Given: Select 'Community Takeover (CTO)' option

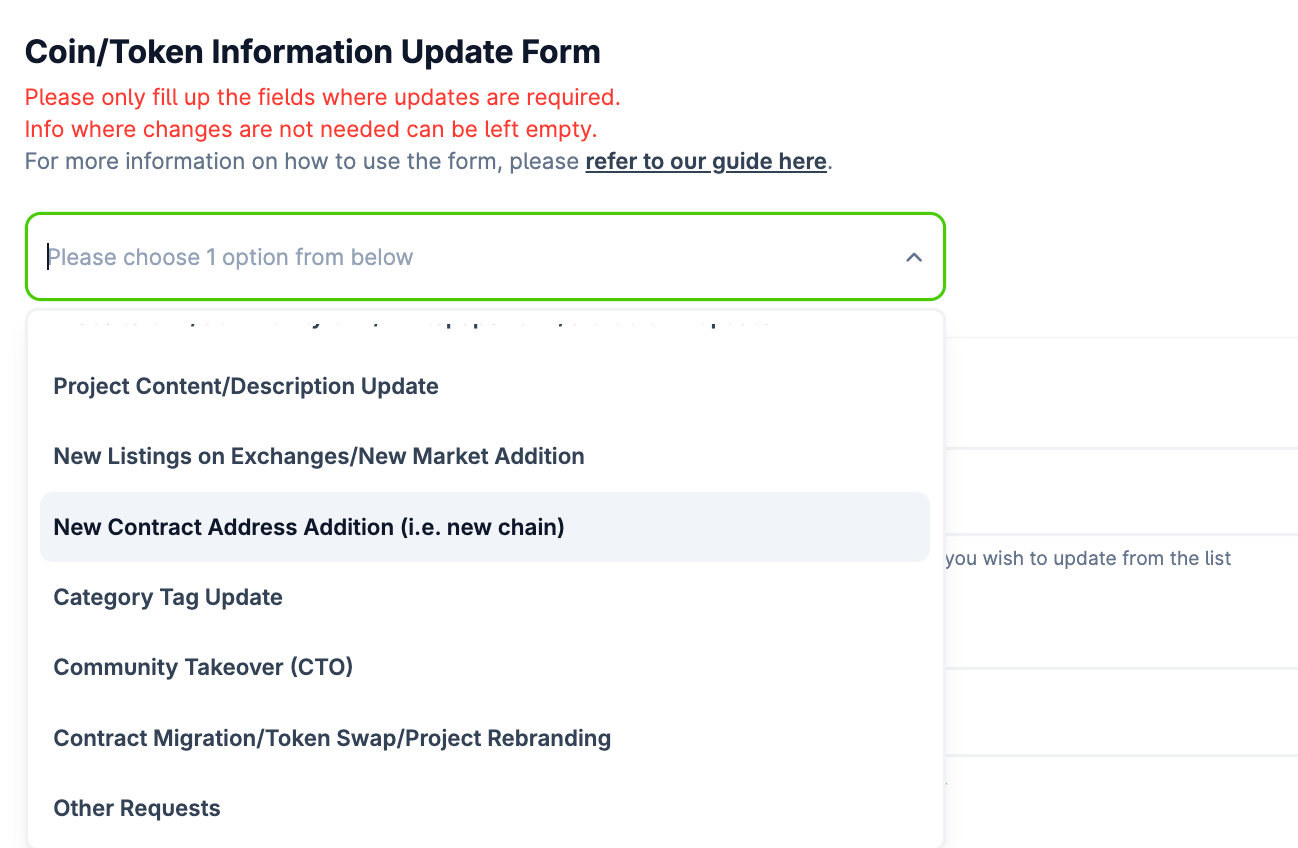Looking at the screenshot, I should pos(202,667).
